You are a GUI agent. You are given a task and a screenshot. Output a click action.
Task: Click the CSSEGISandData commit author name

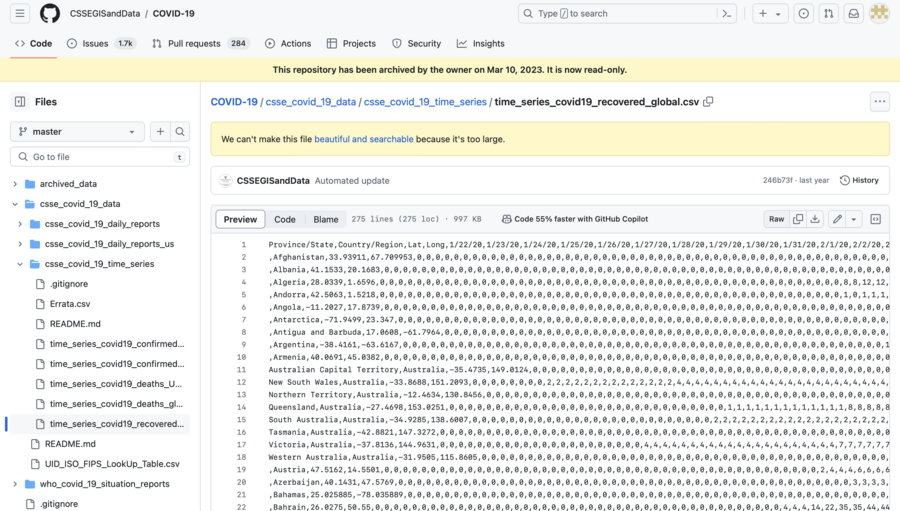click(x=273, y=180)
